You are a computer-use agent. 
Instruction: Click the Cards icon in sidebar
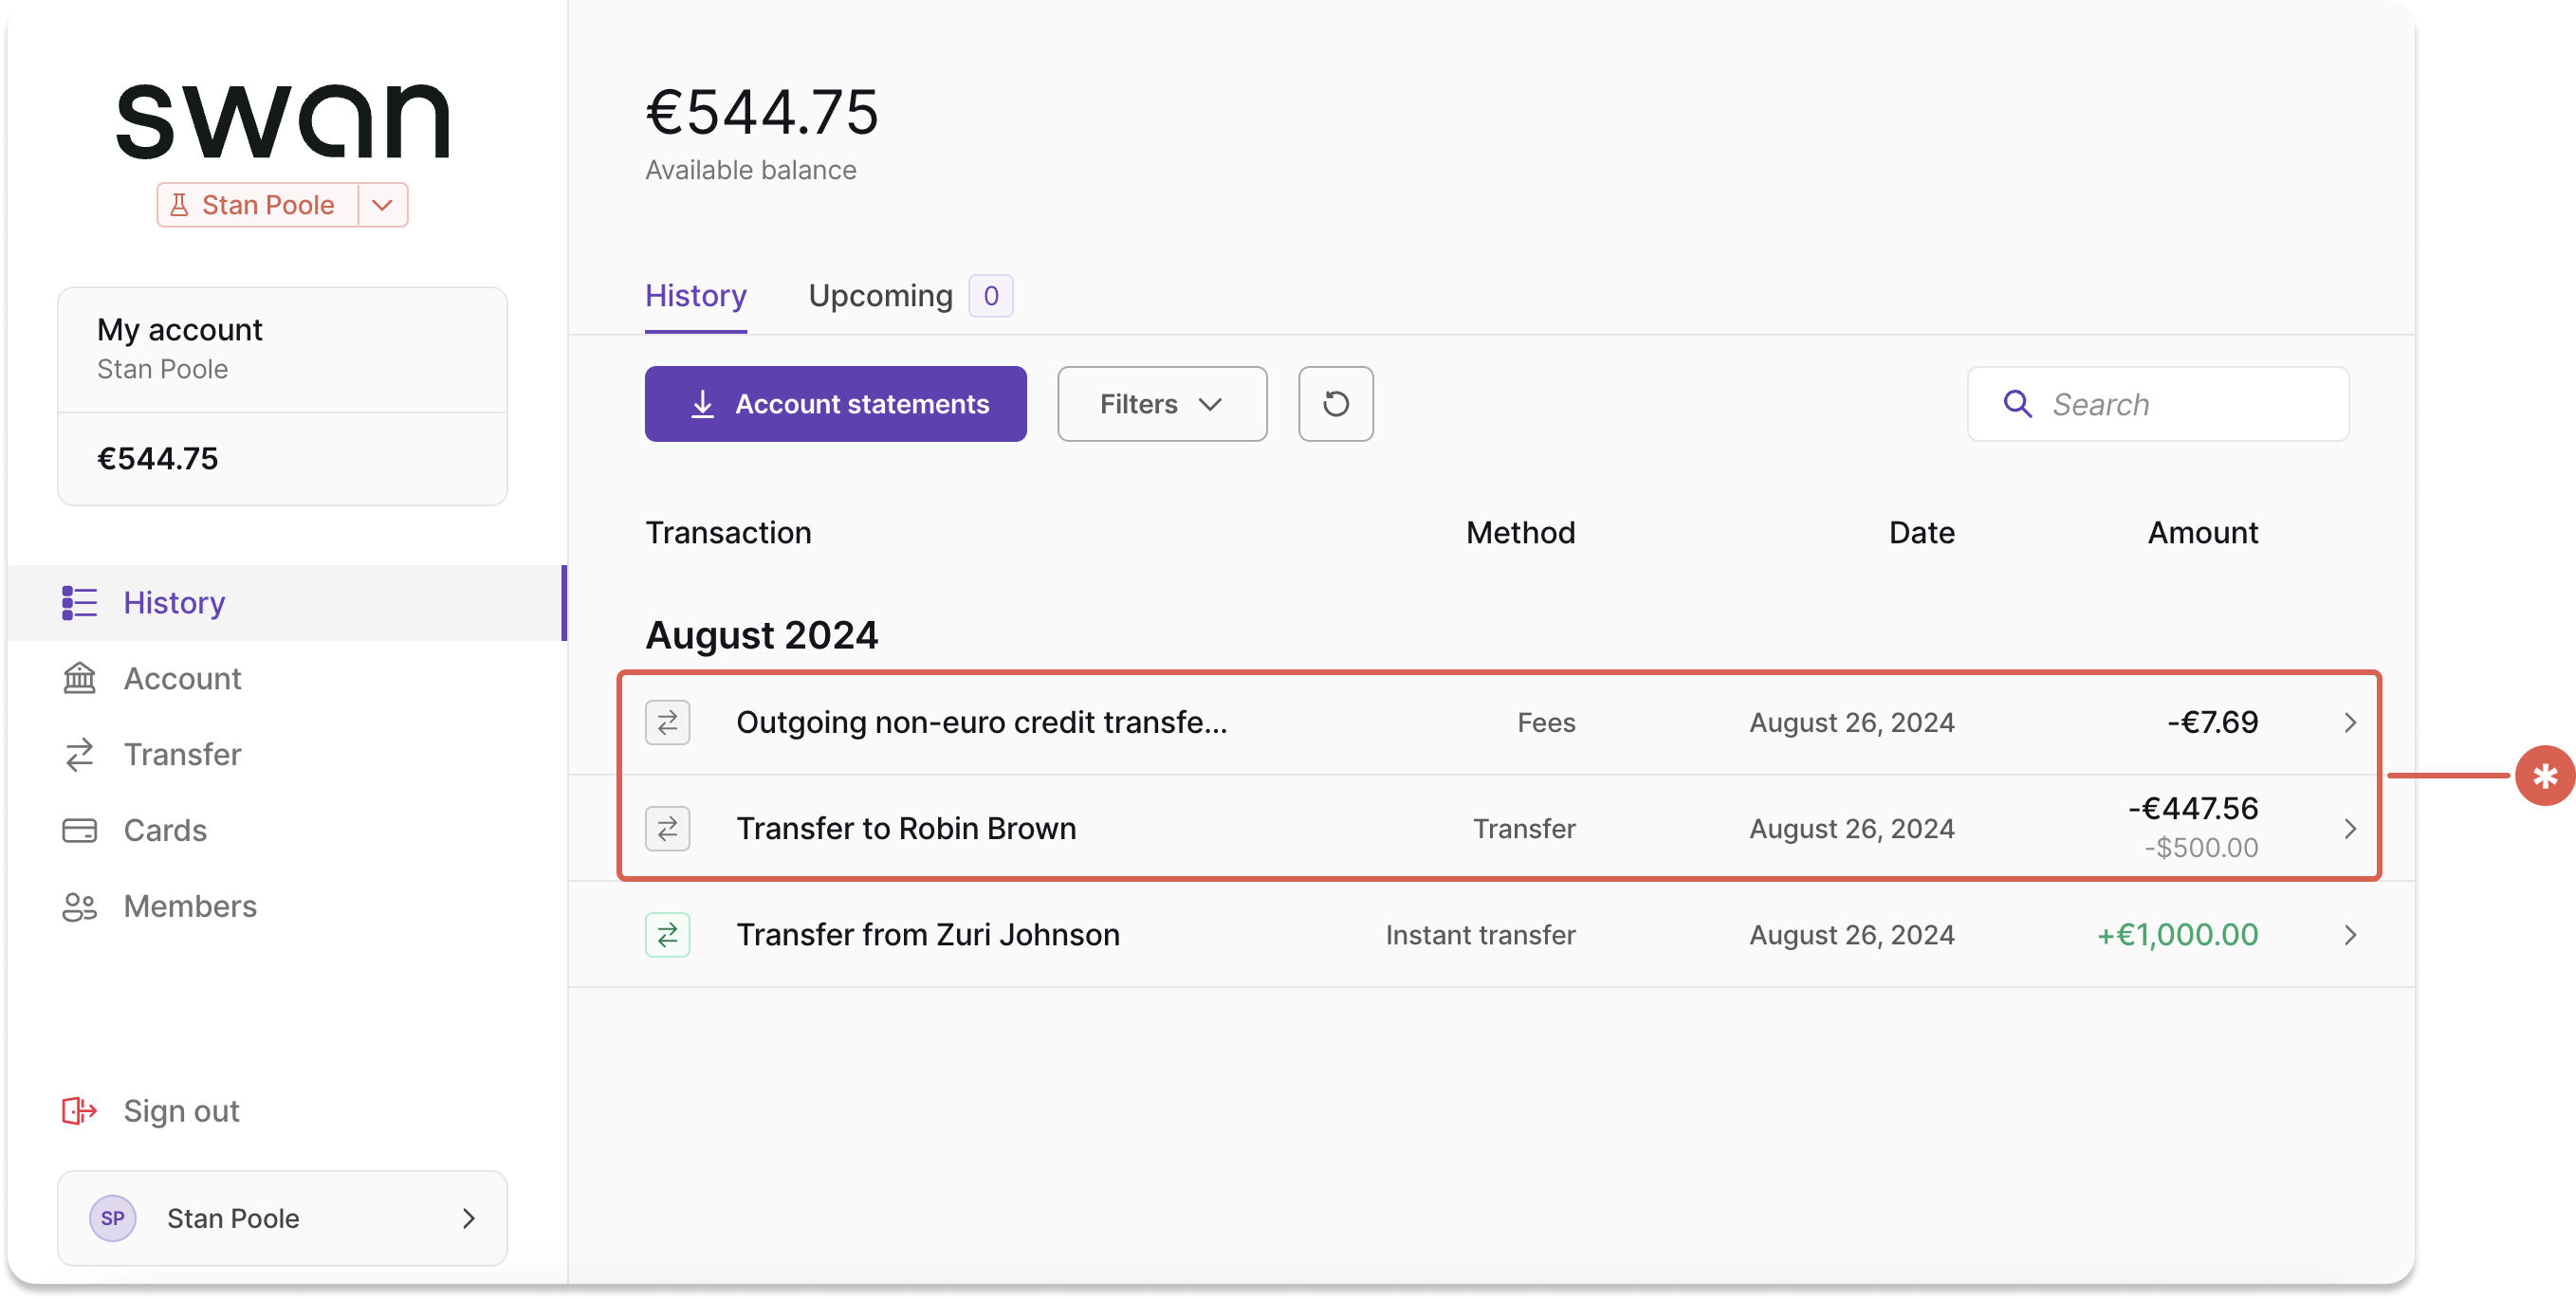point(80,830)
